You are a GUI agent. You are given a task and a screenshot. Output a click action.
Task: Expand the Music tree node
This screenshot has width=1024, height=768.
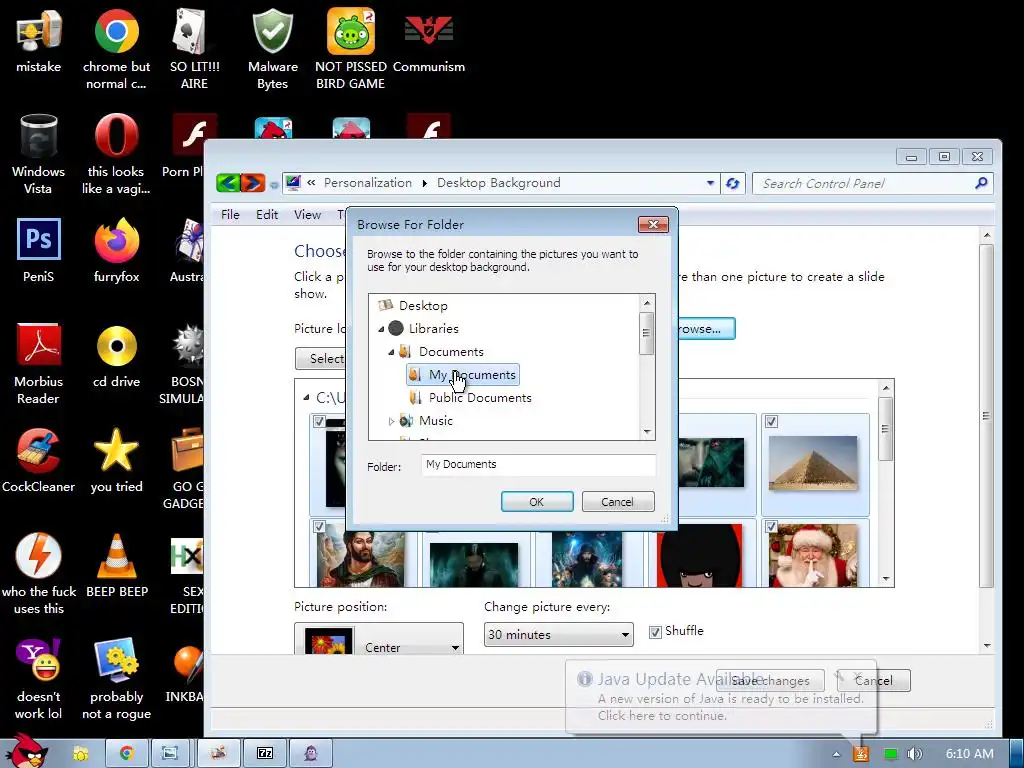(x=391, y=421)
